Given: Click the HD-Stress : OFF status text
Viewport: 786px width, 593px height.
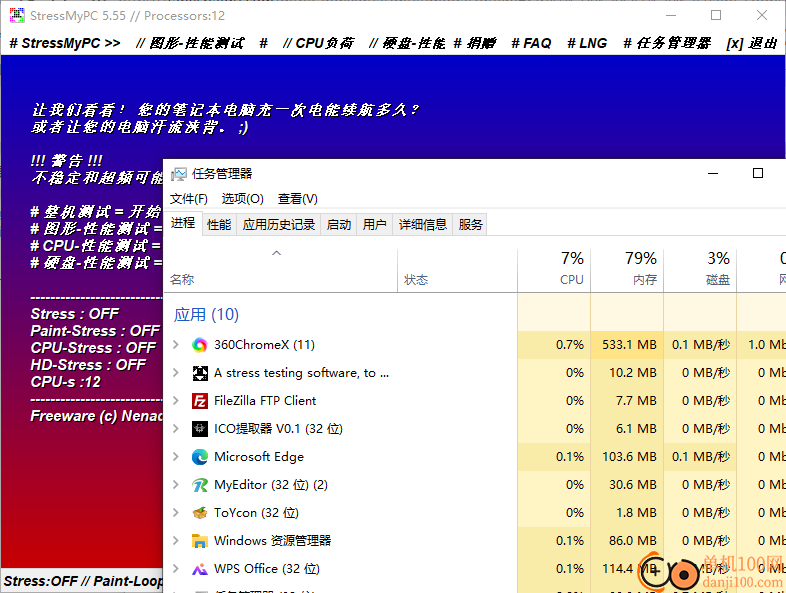Looking at the screenshot, I should (88, 365).
